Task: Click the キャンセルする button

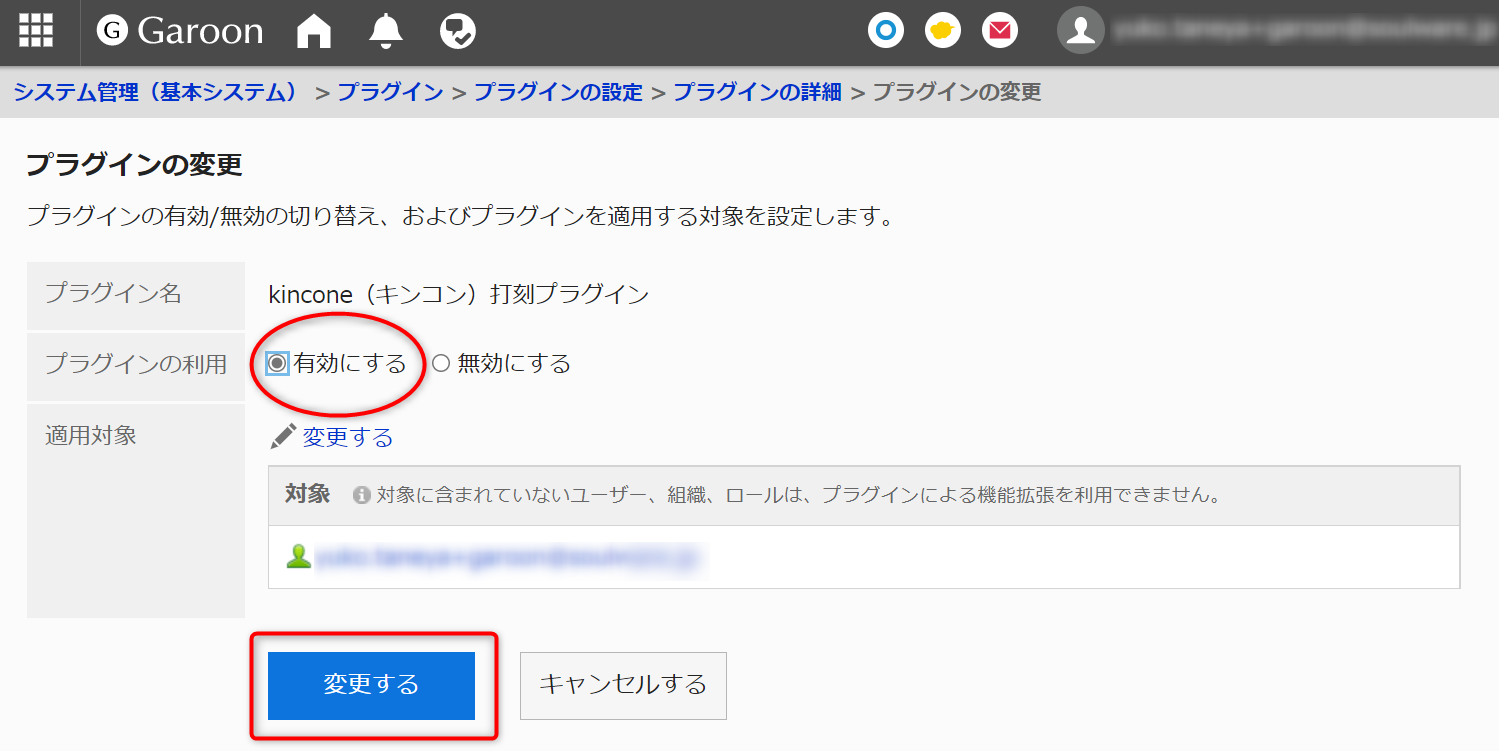Action: pos(623,685)
